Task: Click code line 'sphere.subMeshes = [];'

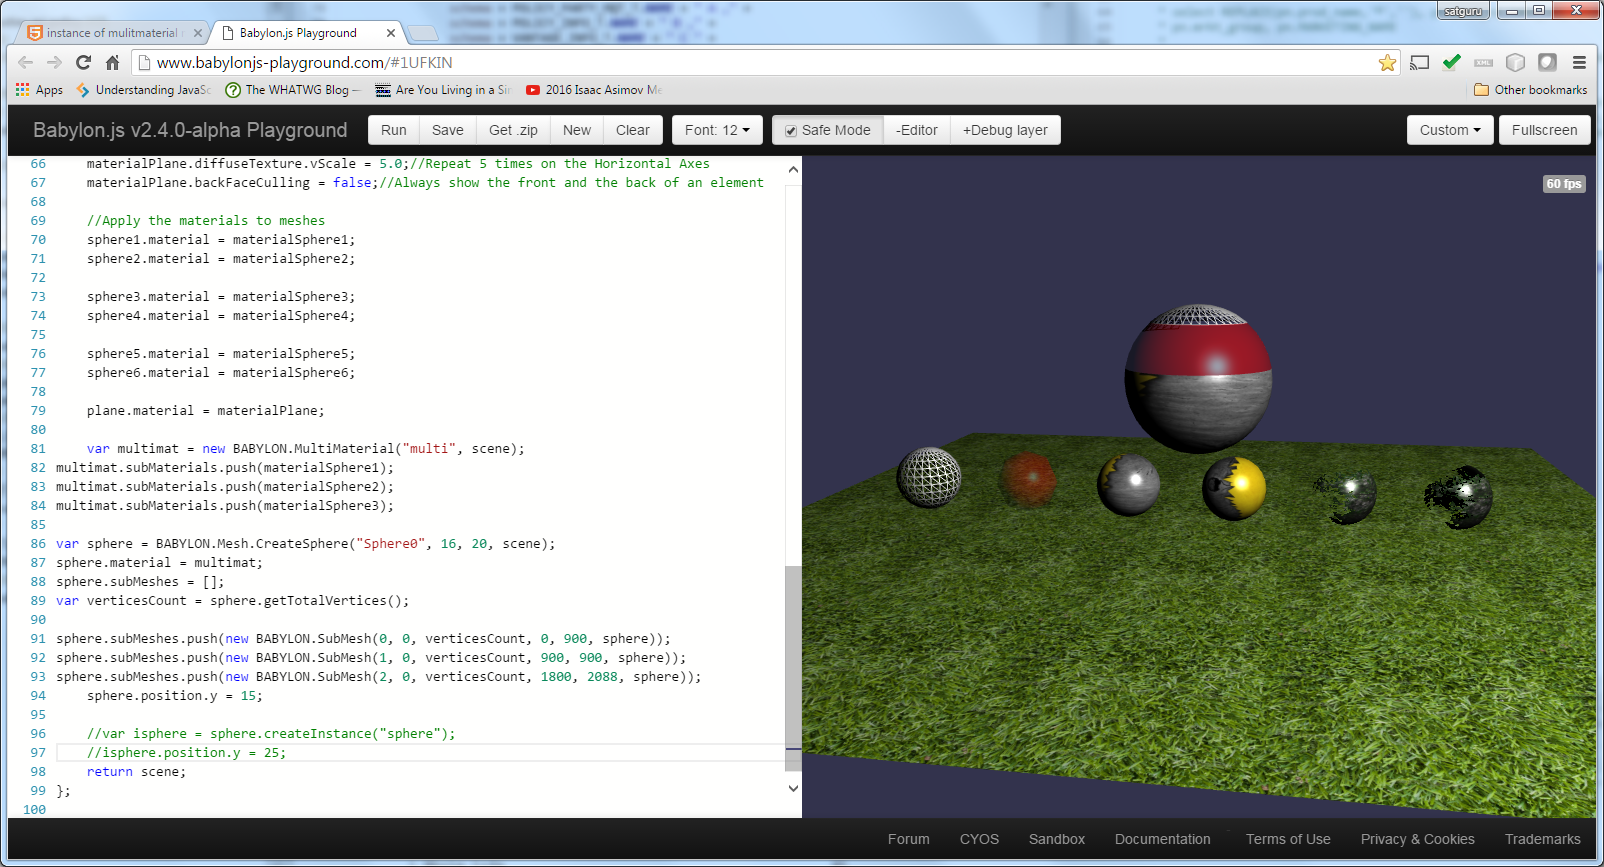Action: [140, 582]
